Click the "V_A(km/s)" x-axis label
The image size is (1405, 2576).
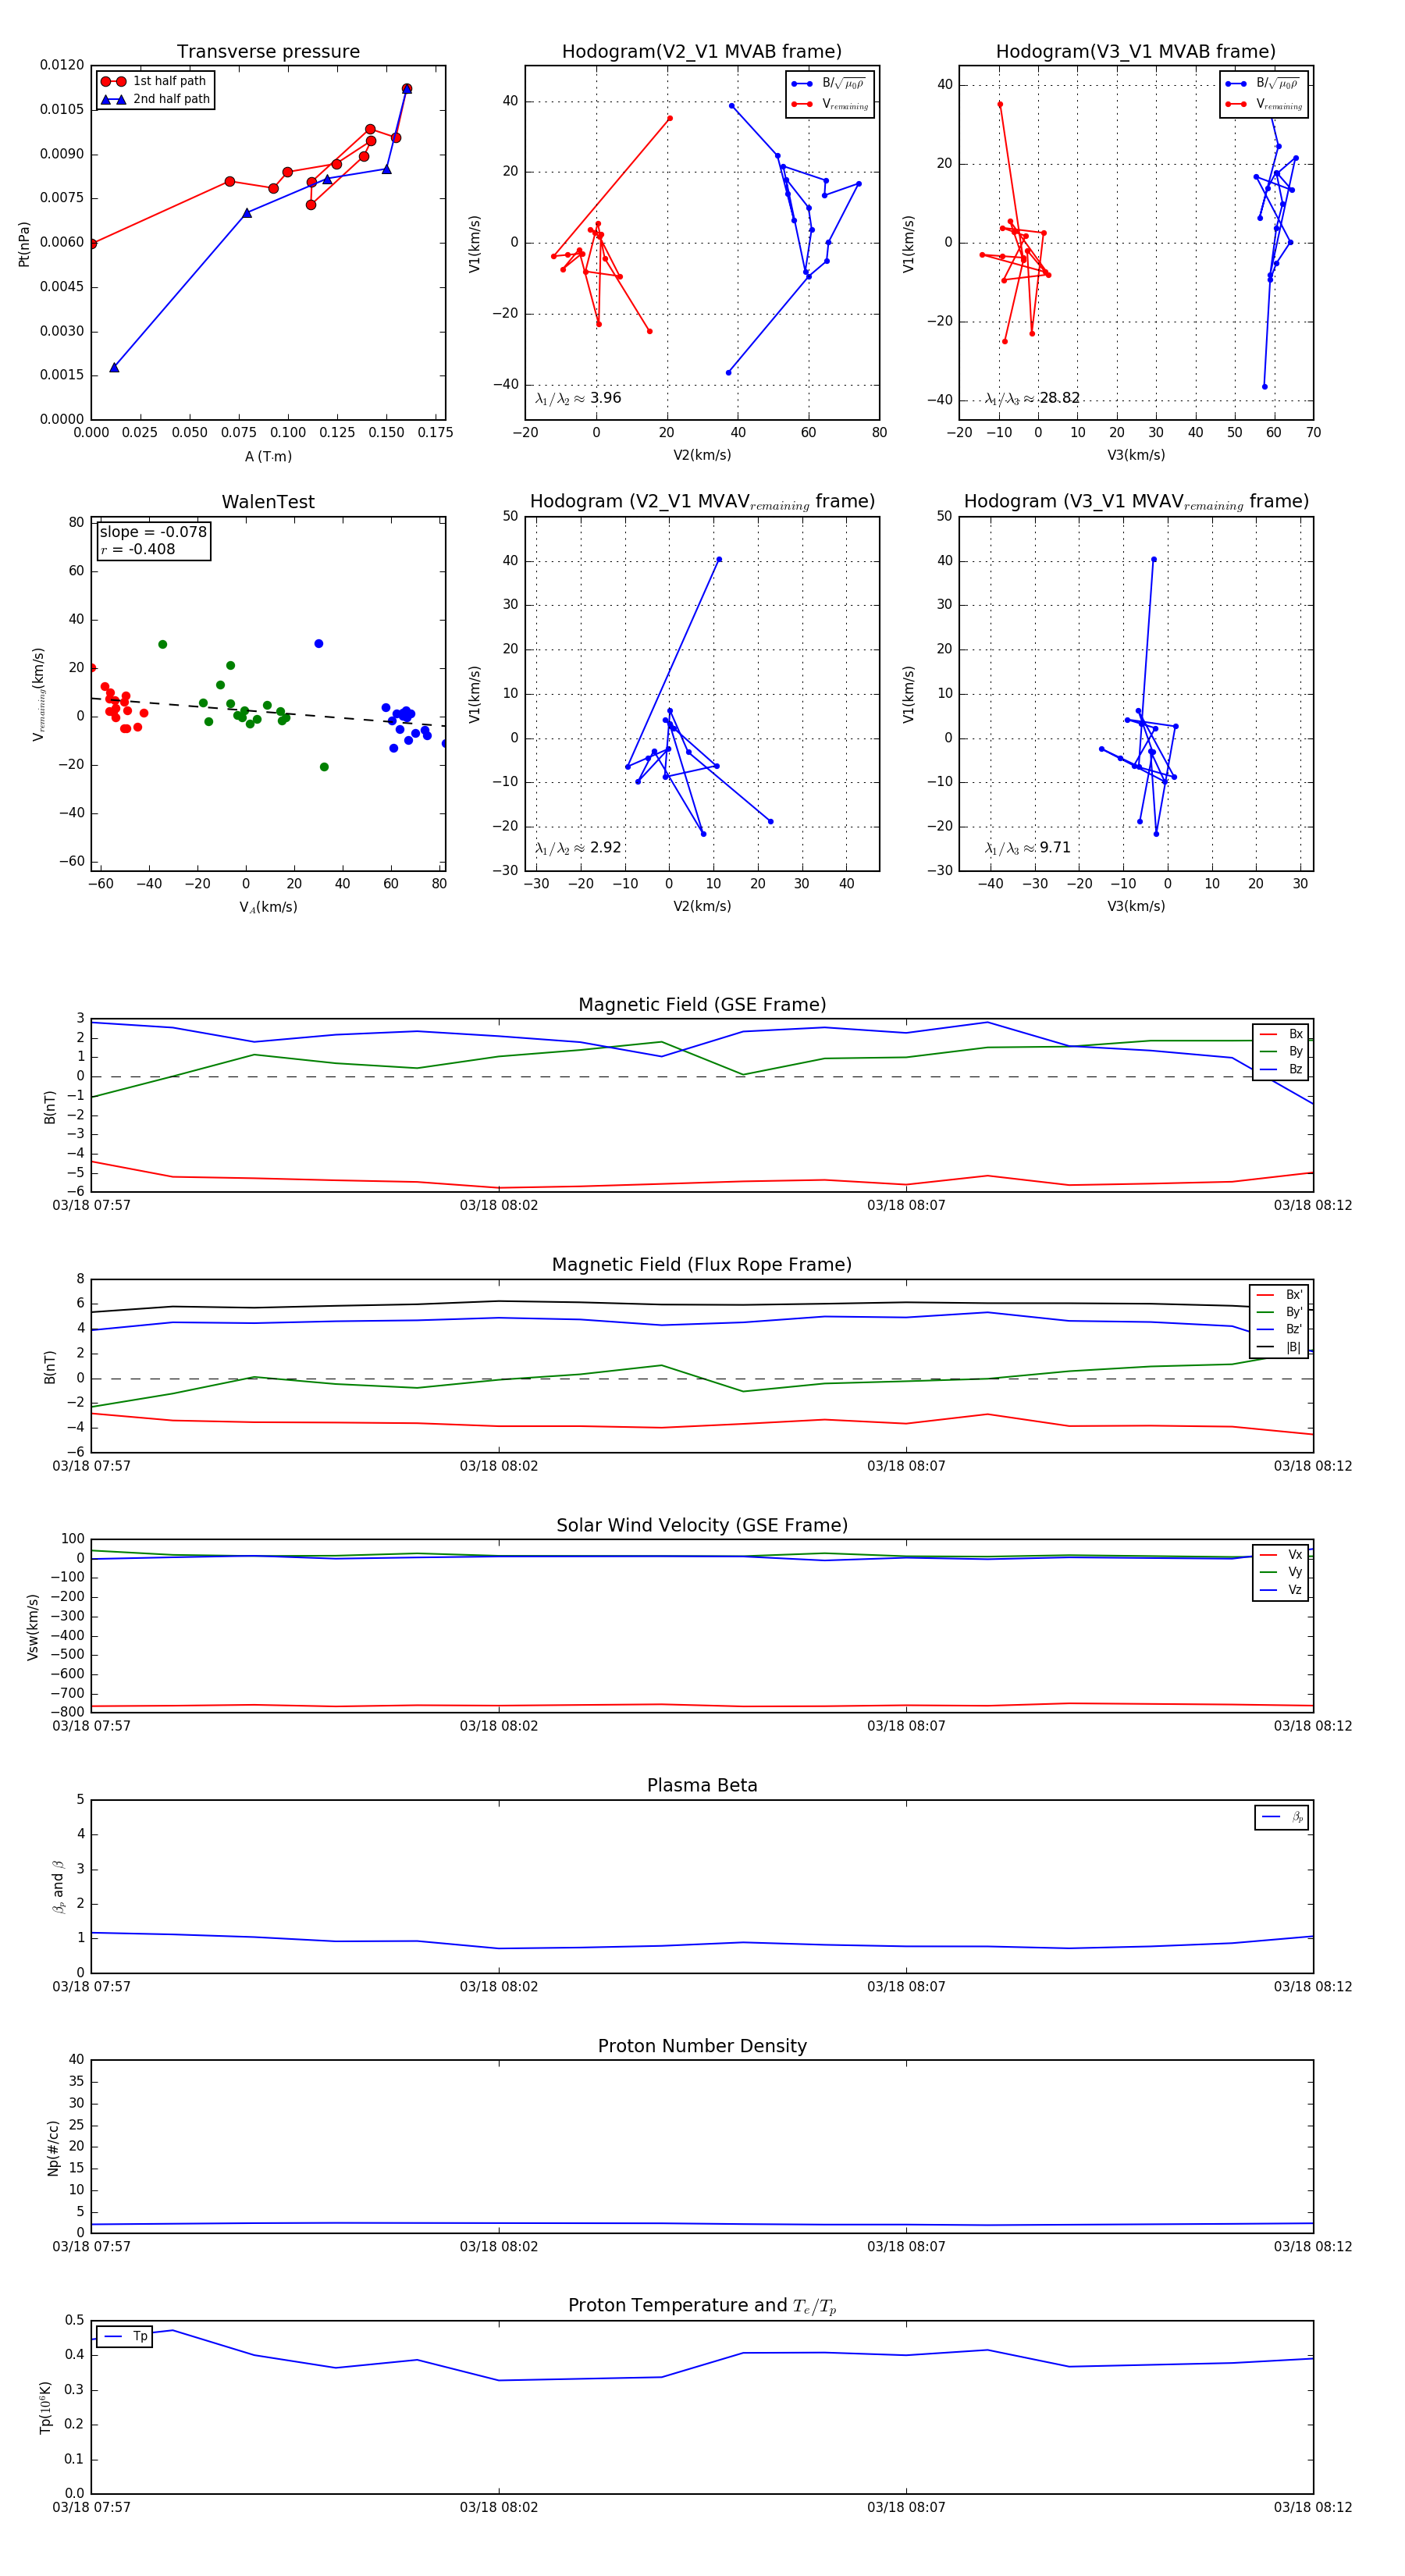point(268,907)
